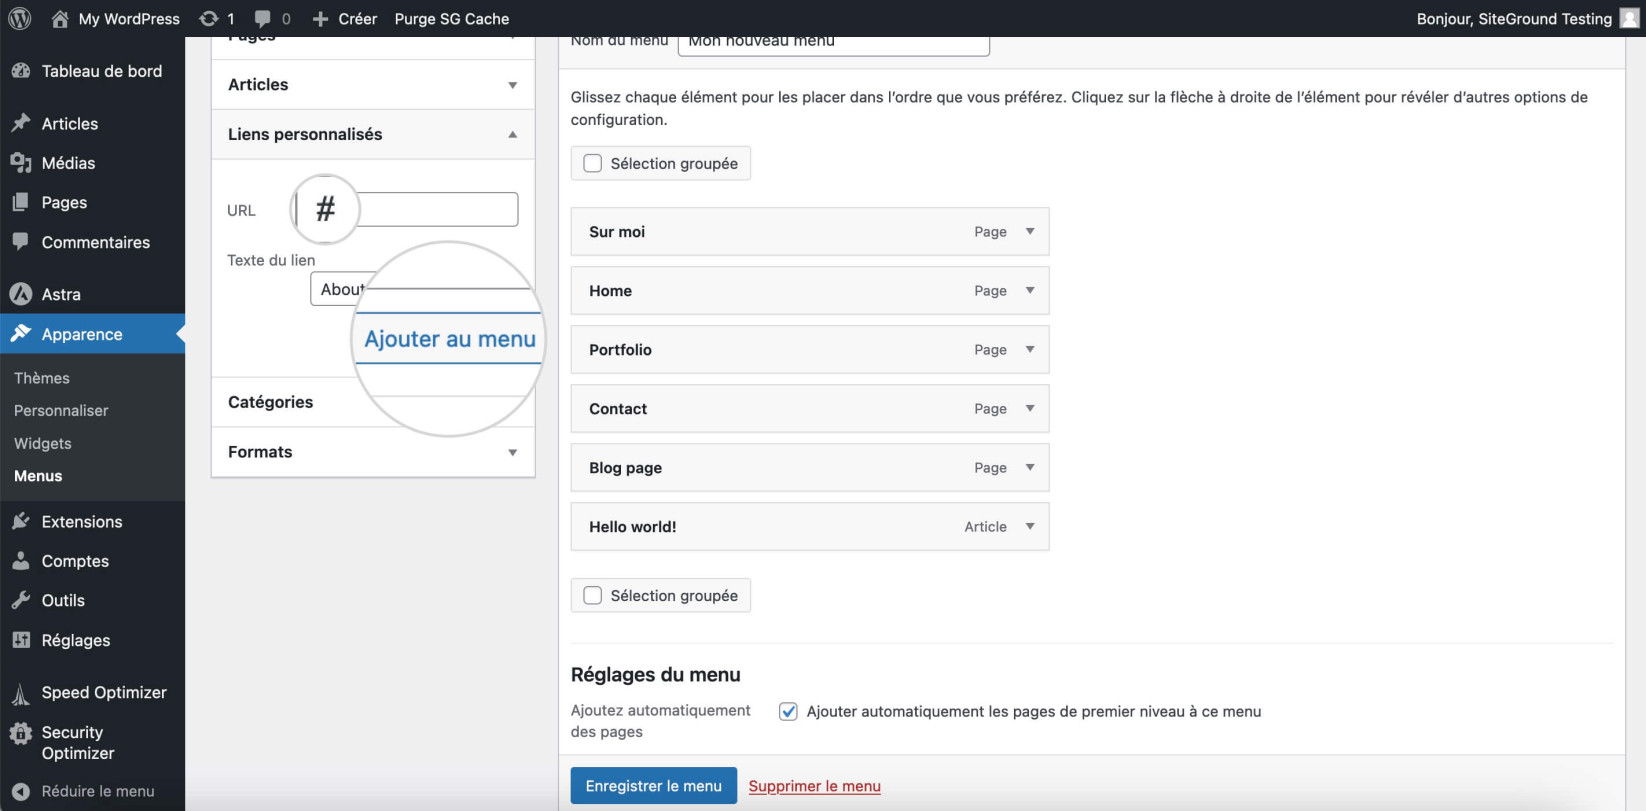Click the Apparence paintbrush icon
The width and height of the screenshot is (1646, 811).
[20, 333]
